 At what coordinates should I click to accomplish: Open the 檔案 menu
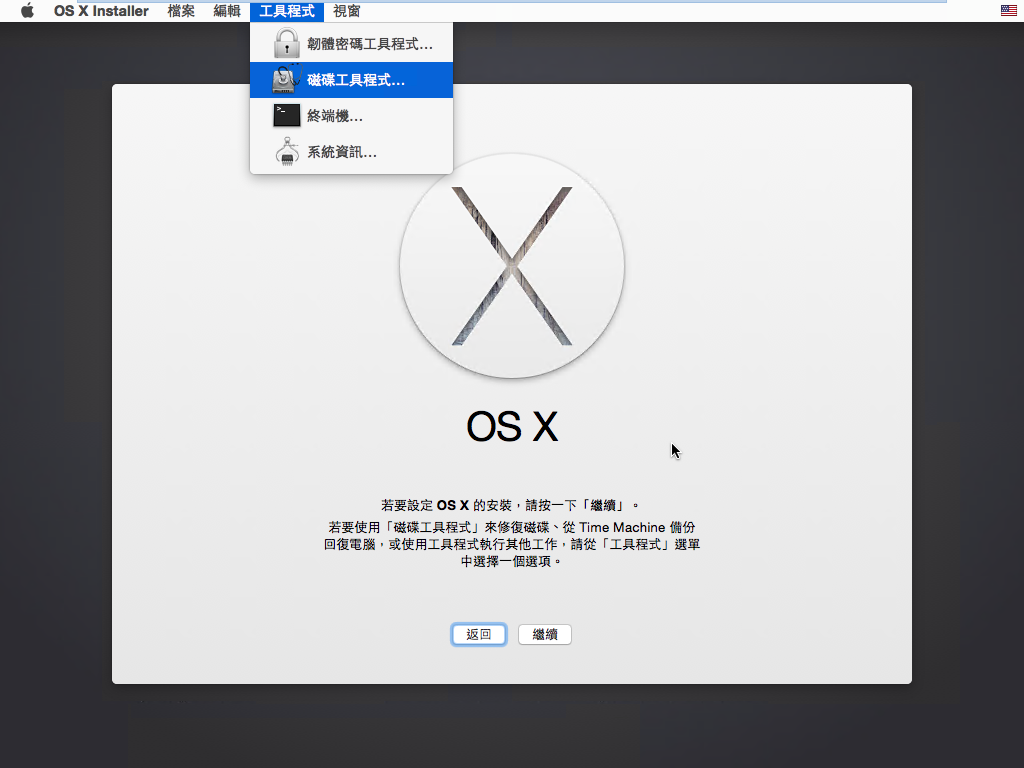(181, 10)
